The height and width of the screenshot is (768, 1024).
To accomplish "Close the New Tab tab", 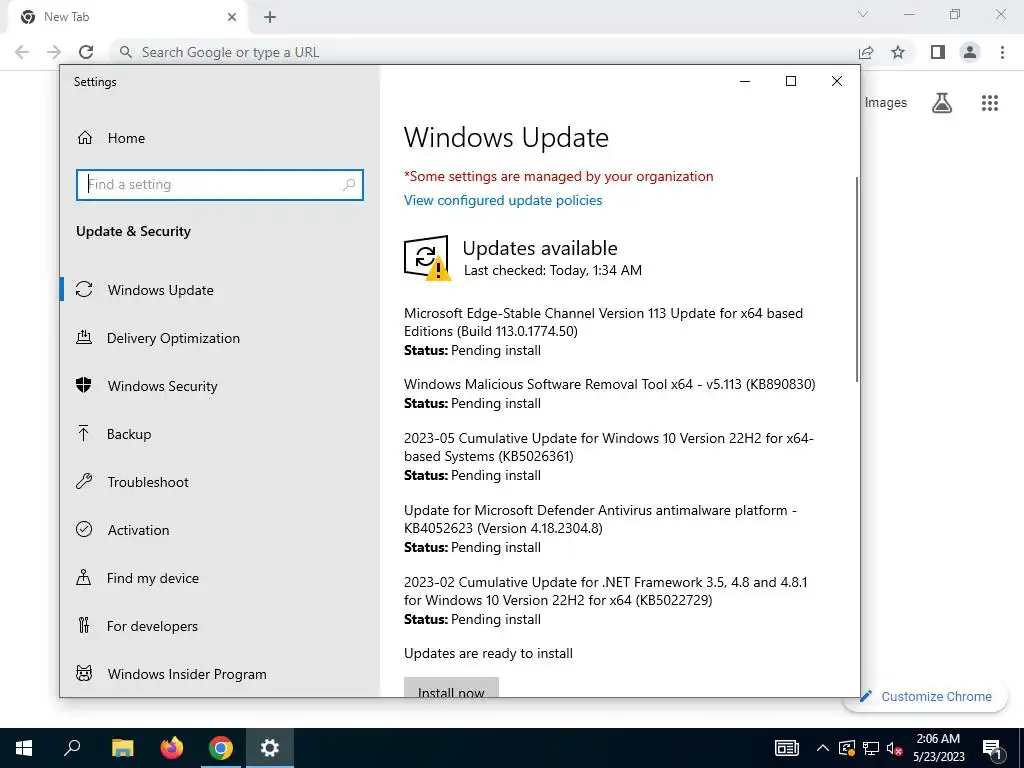I will pyautogui.click(x=232, y=17).
